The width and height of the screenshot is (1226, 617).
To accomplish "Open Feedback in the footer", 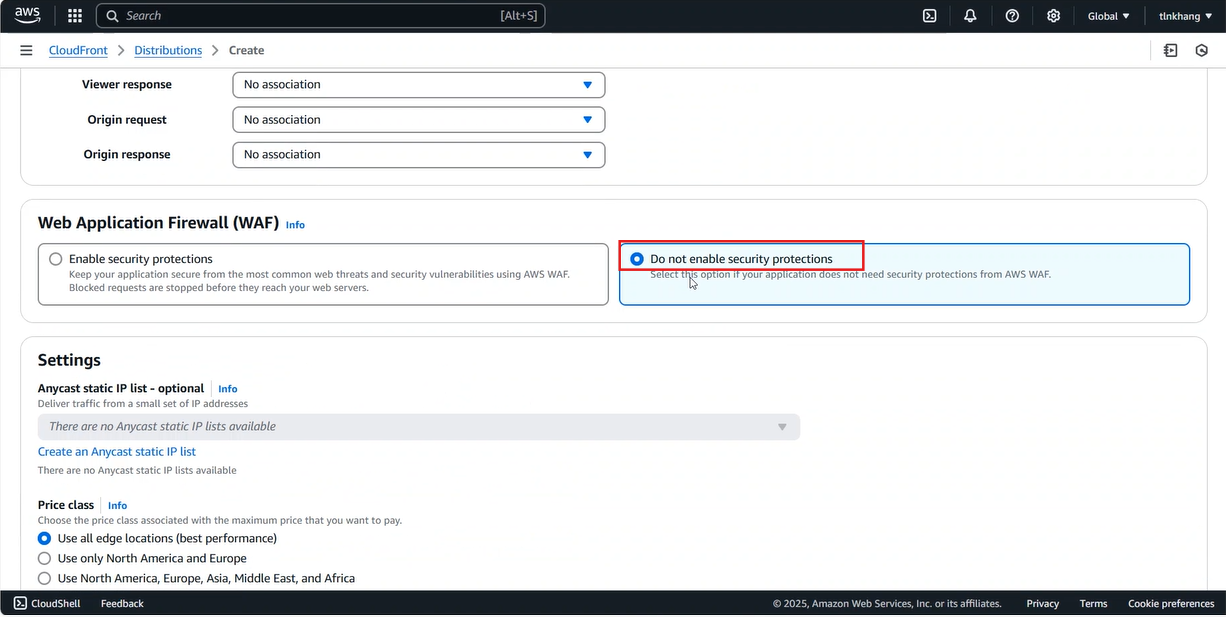I will click(122, 603).
